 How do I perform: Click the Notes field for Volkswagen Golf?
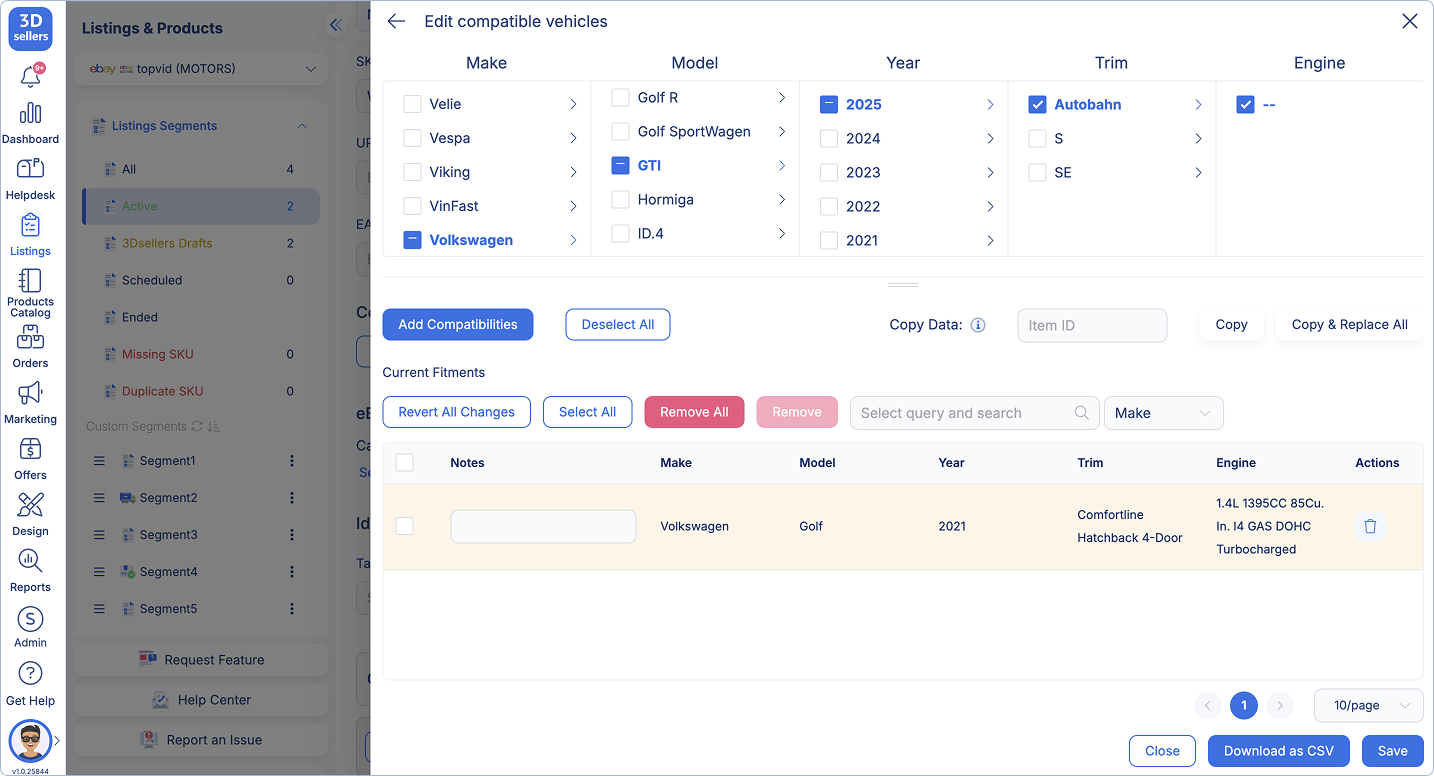543,526
